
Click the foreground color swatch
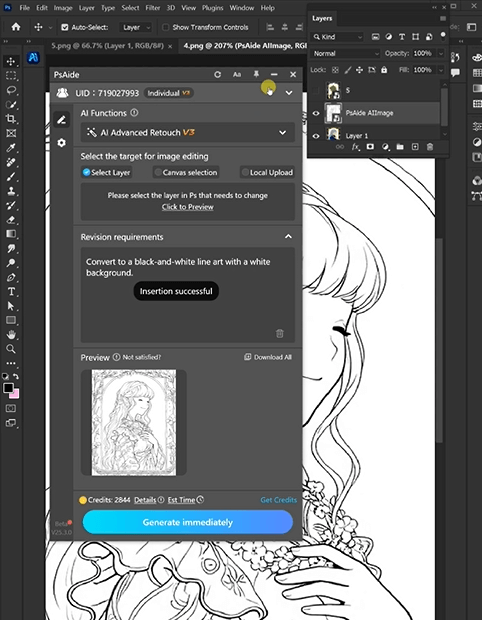(x=8, y=388)
